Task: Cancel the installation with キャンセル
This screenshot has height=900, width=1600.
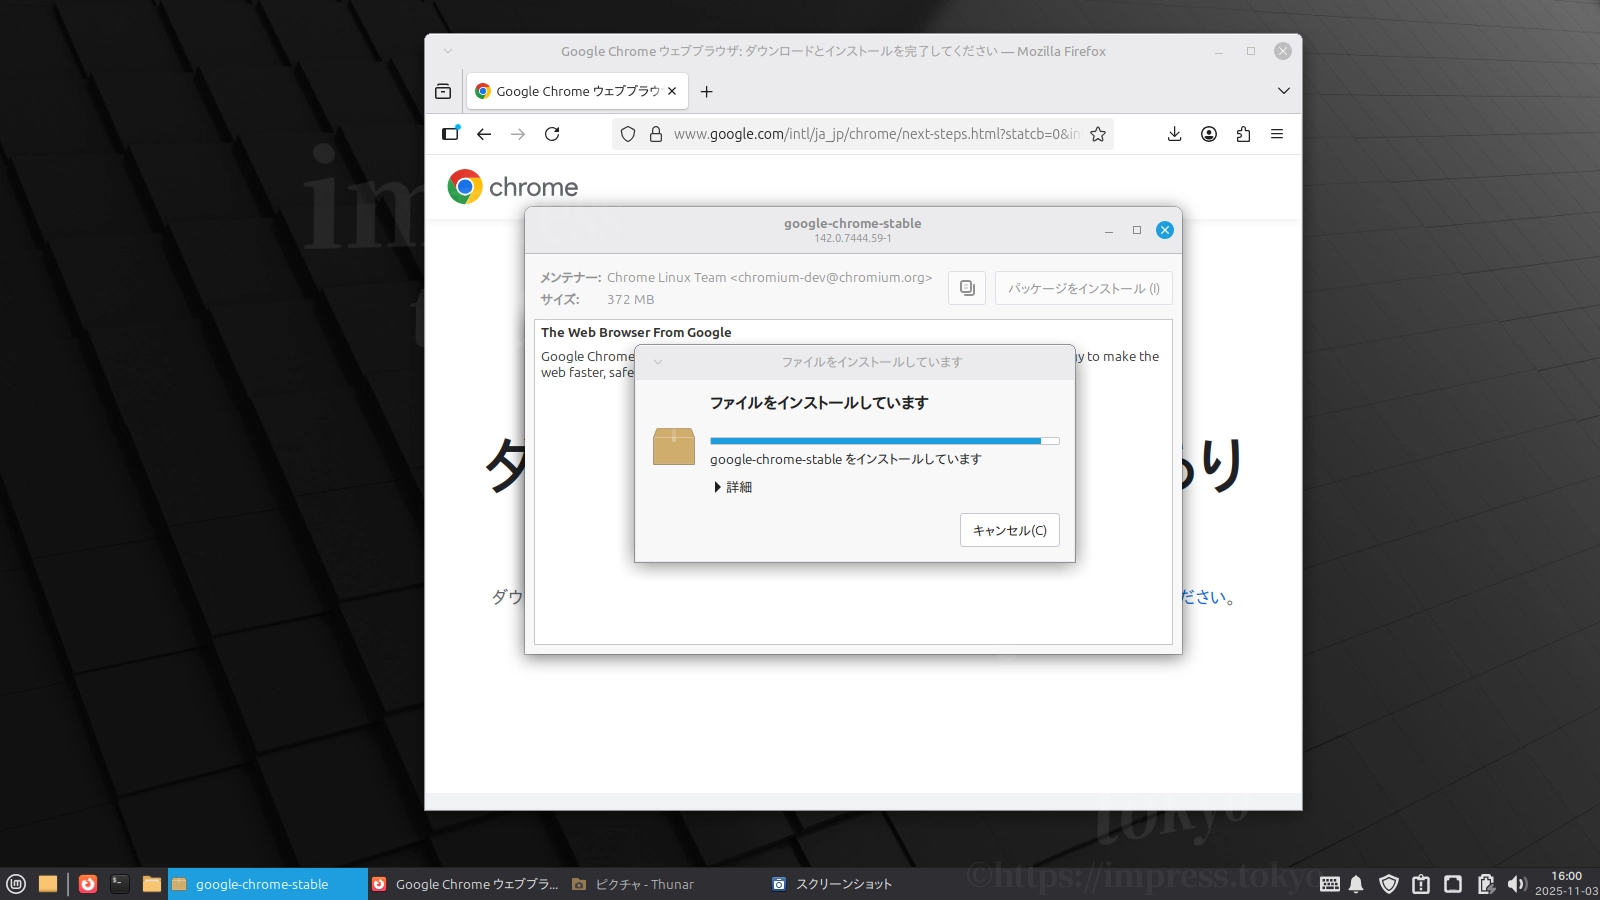Action: [x=1010, y=530]
